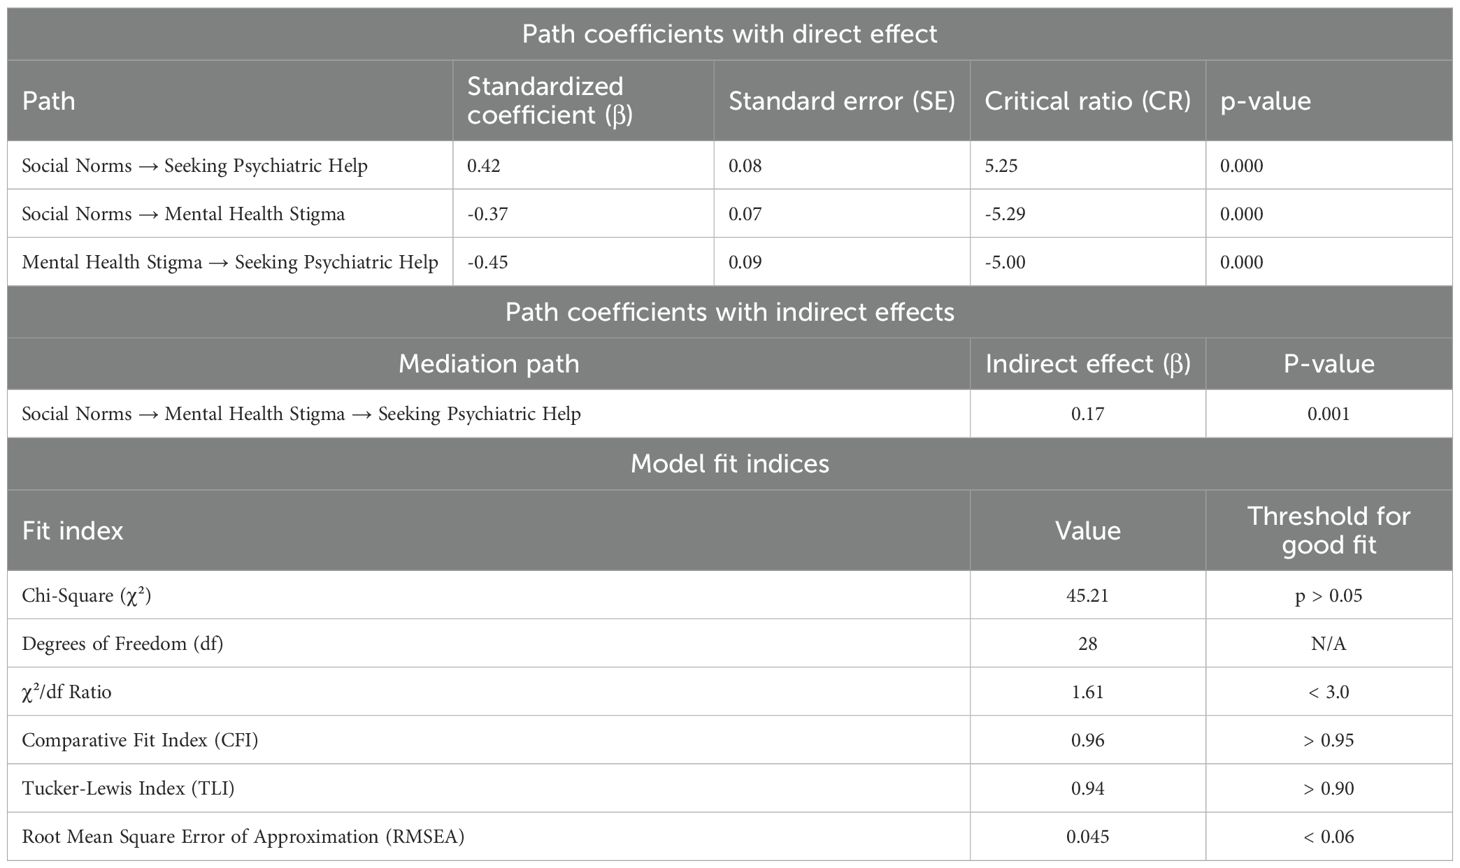Click the 'Model fit indices' section heading
The height and width of the screenshot is (868, 1460).
729,464
